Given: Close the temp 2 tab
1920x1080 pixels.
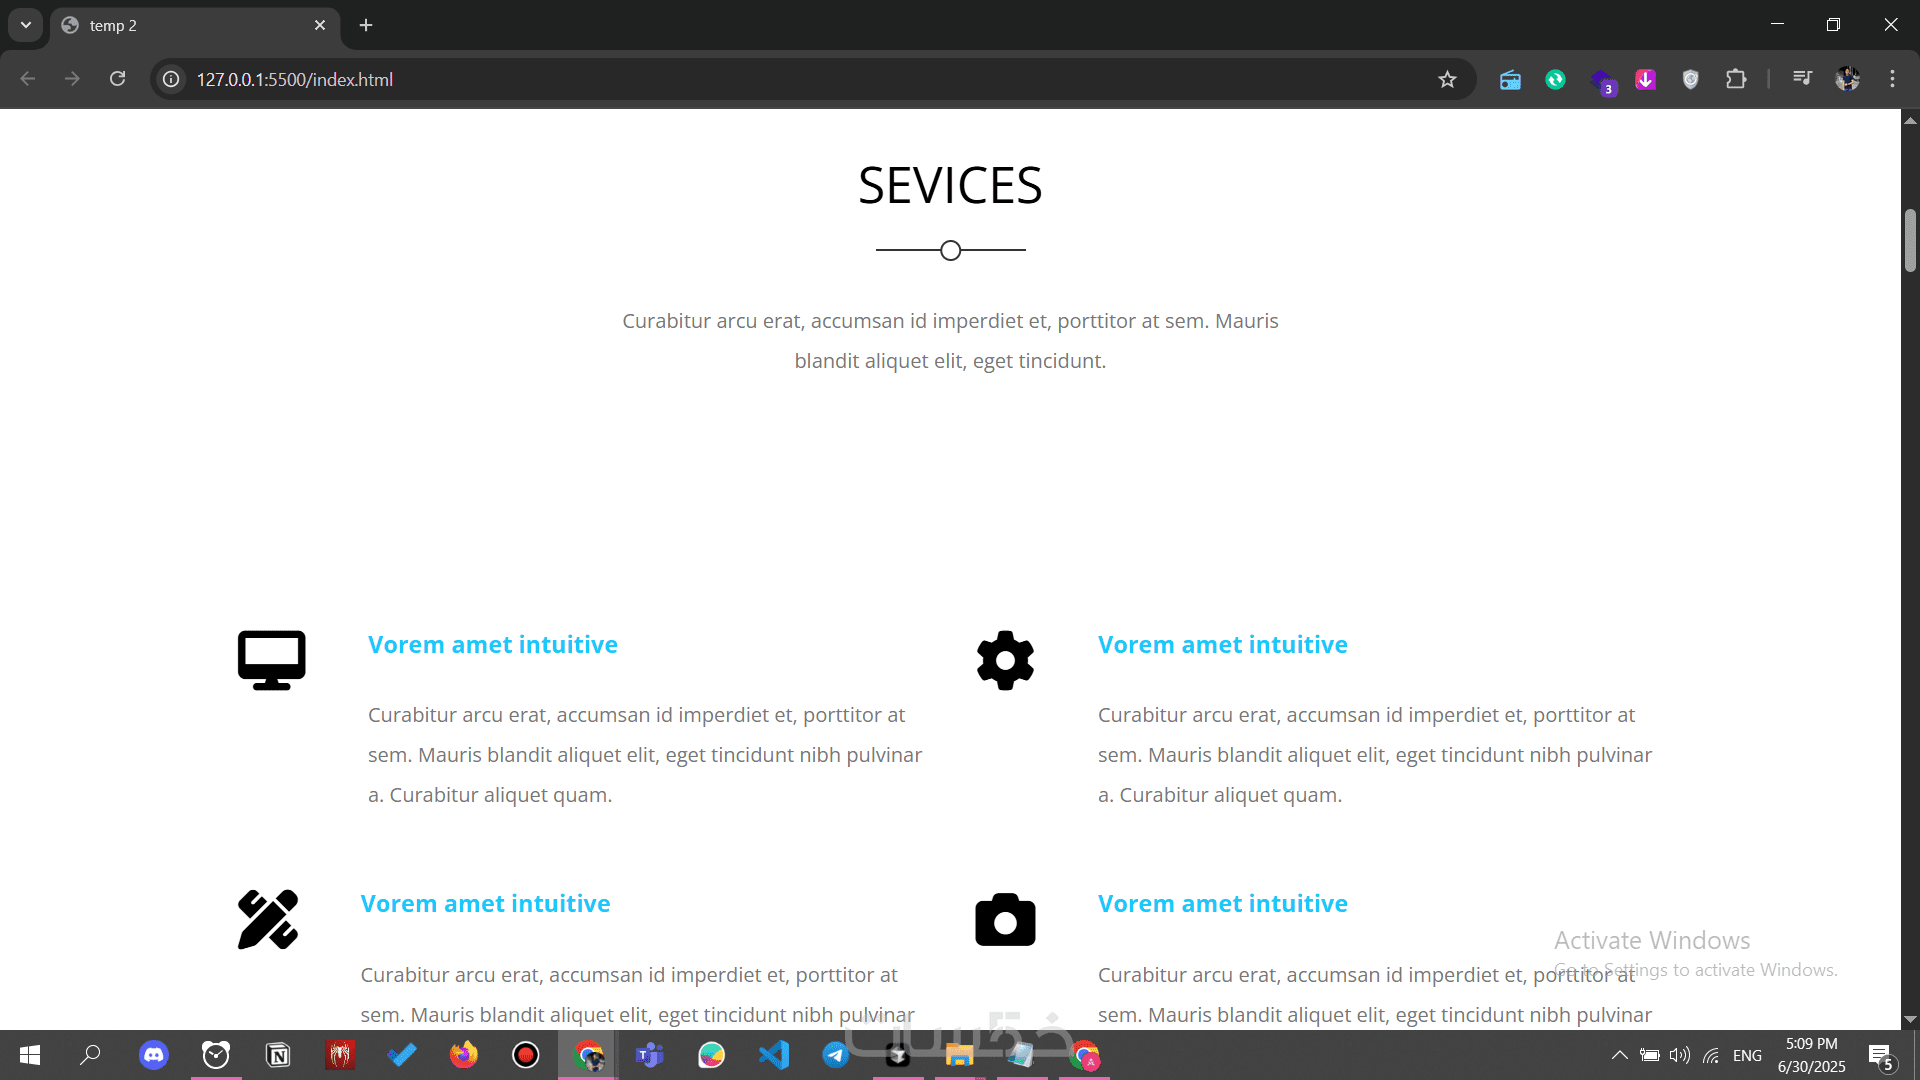Looking at the screenshot, I should 320,25.
